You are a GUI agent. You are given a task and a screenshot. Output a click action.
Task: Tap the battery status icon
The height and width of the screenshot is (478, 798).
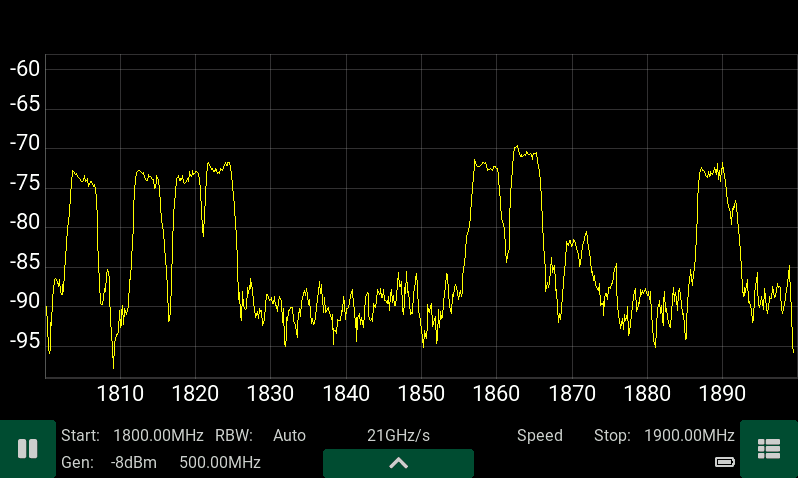725,462
